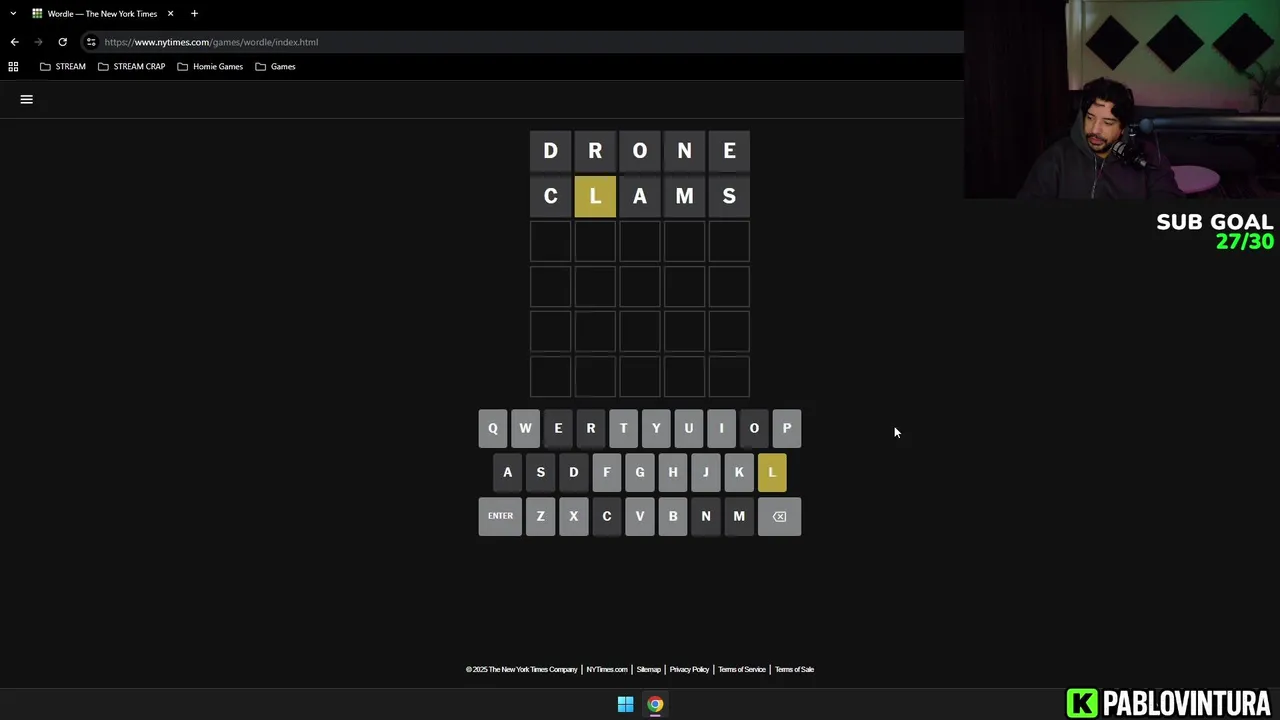Open the site information icon in address bar
1280x720 pixels.
coord(91,42)
